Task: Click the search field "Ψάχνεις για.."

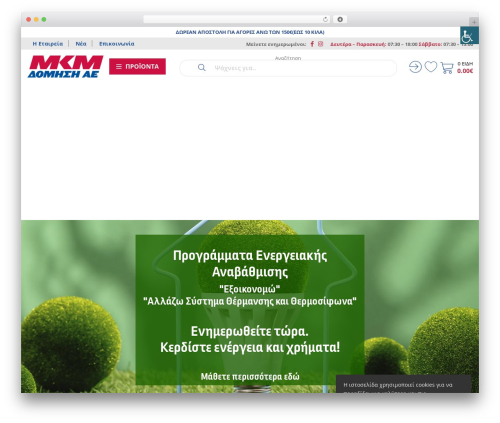Action: [288, 68]
